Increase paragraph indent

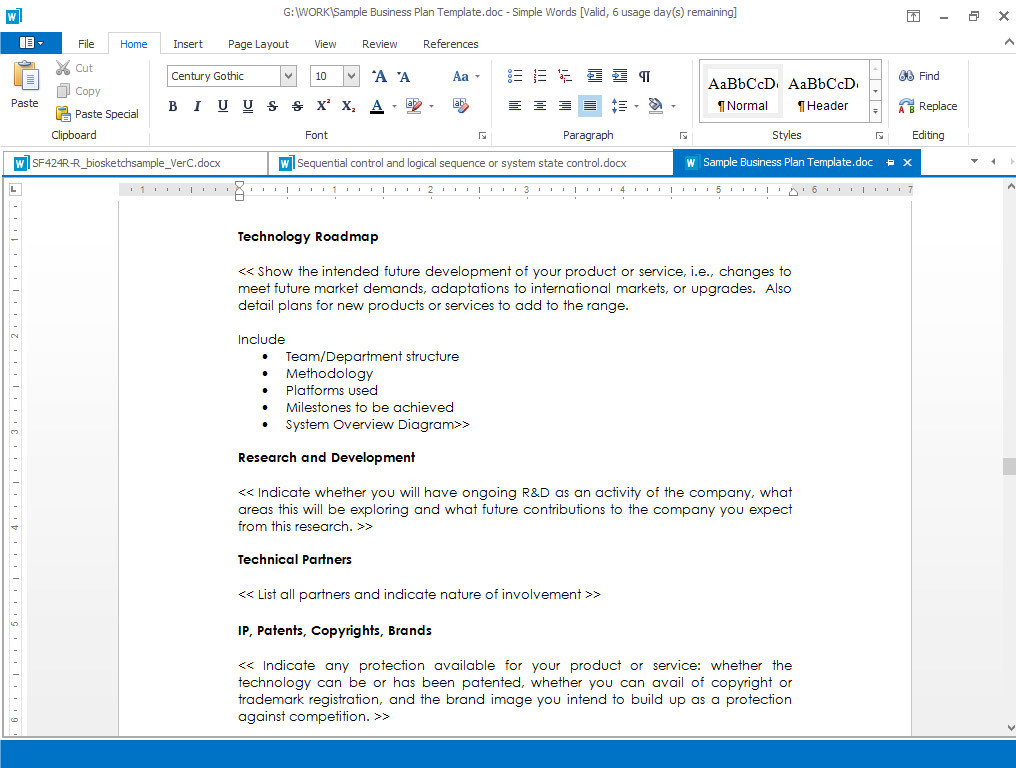(619, 76)
